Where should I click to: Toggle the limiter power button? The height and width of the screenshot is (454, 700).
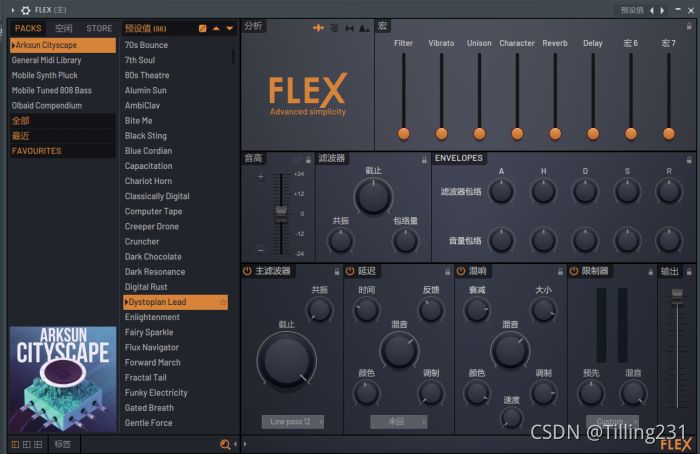[574, 271]
